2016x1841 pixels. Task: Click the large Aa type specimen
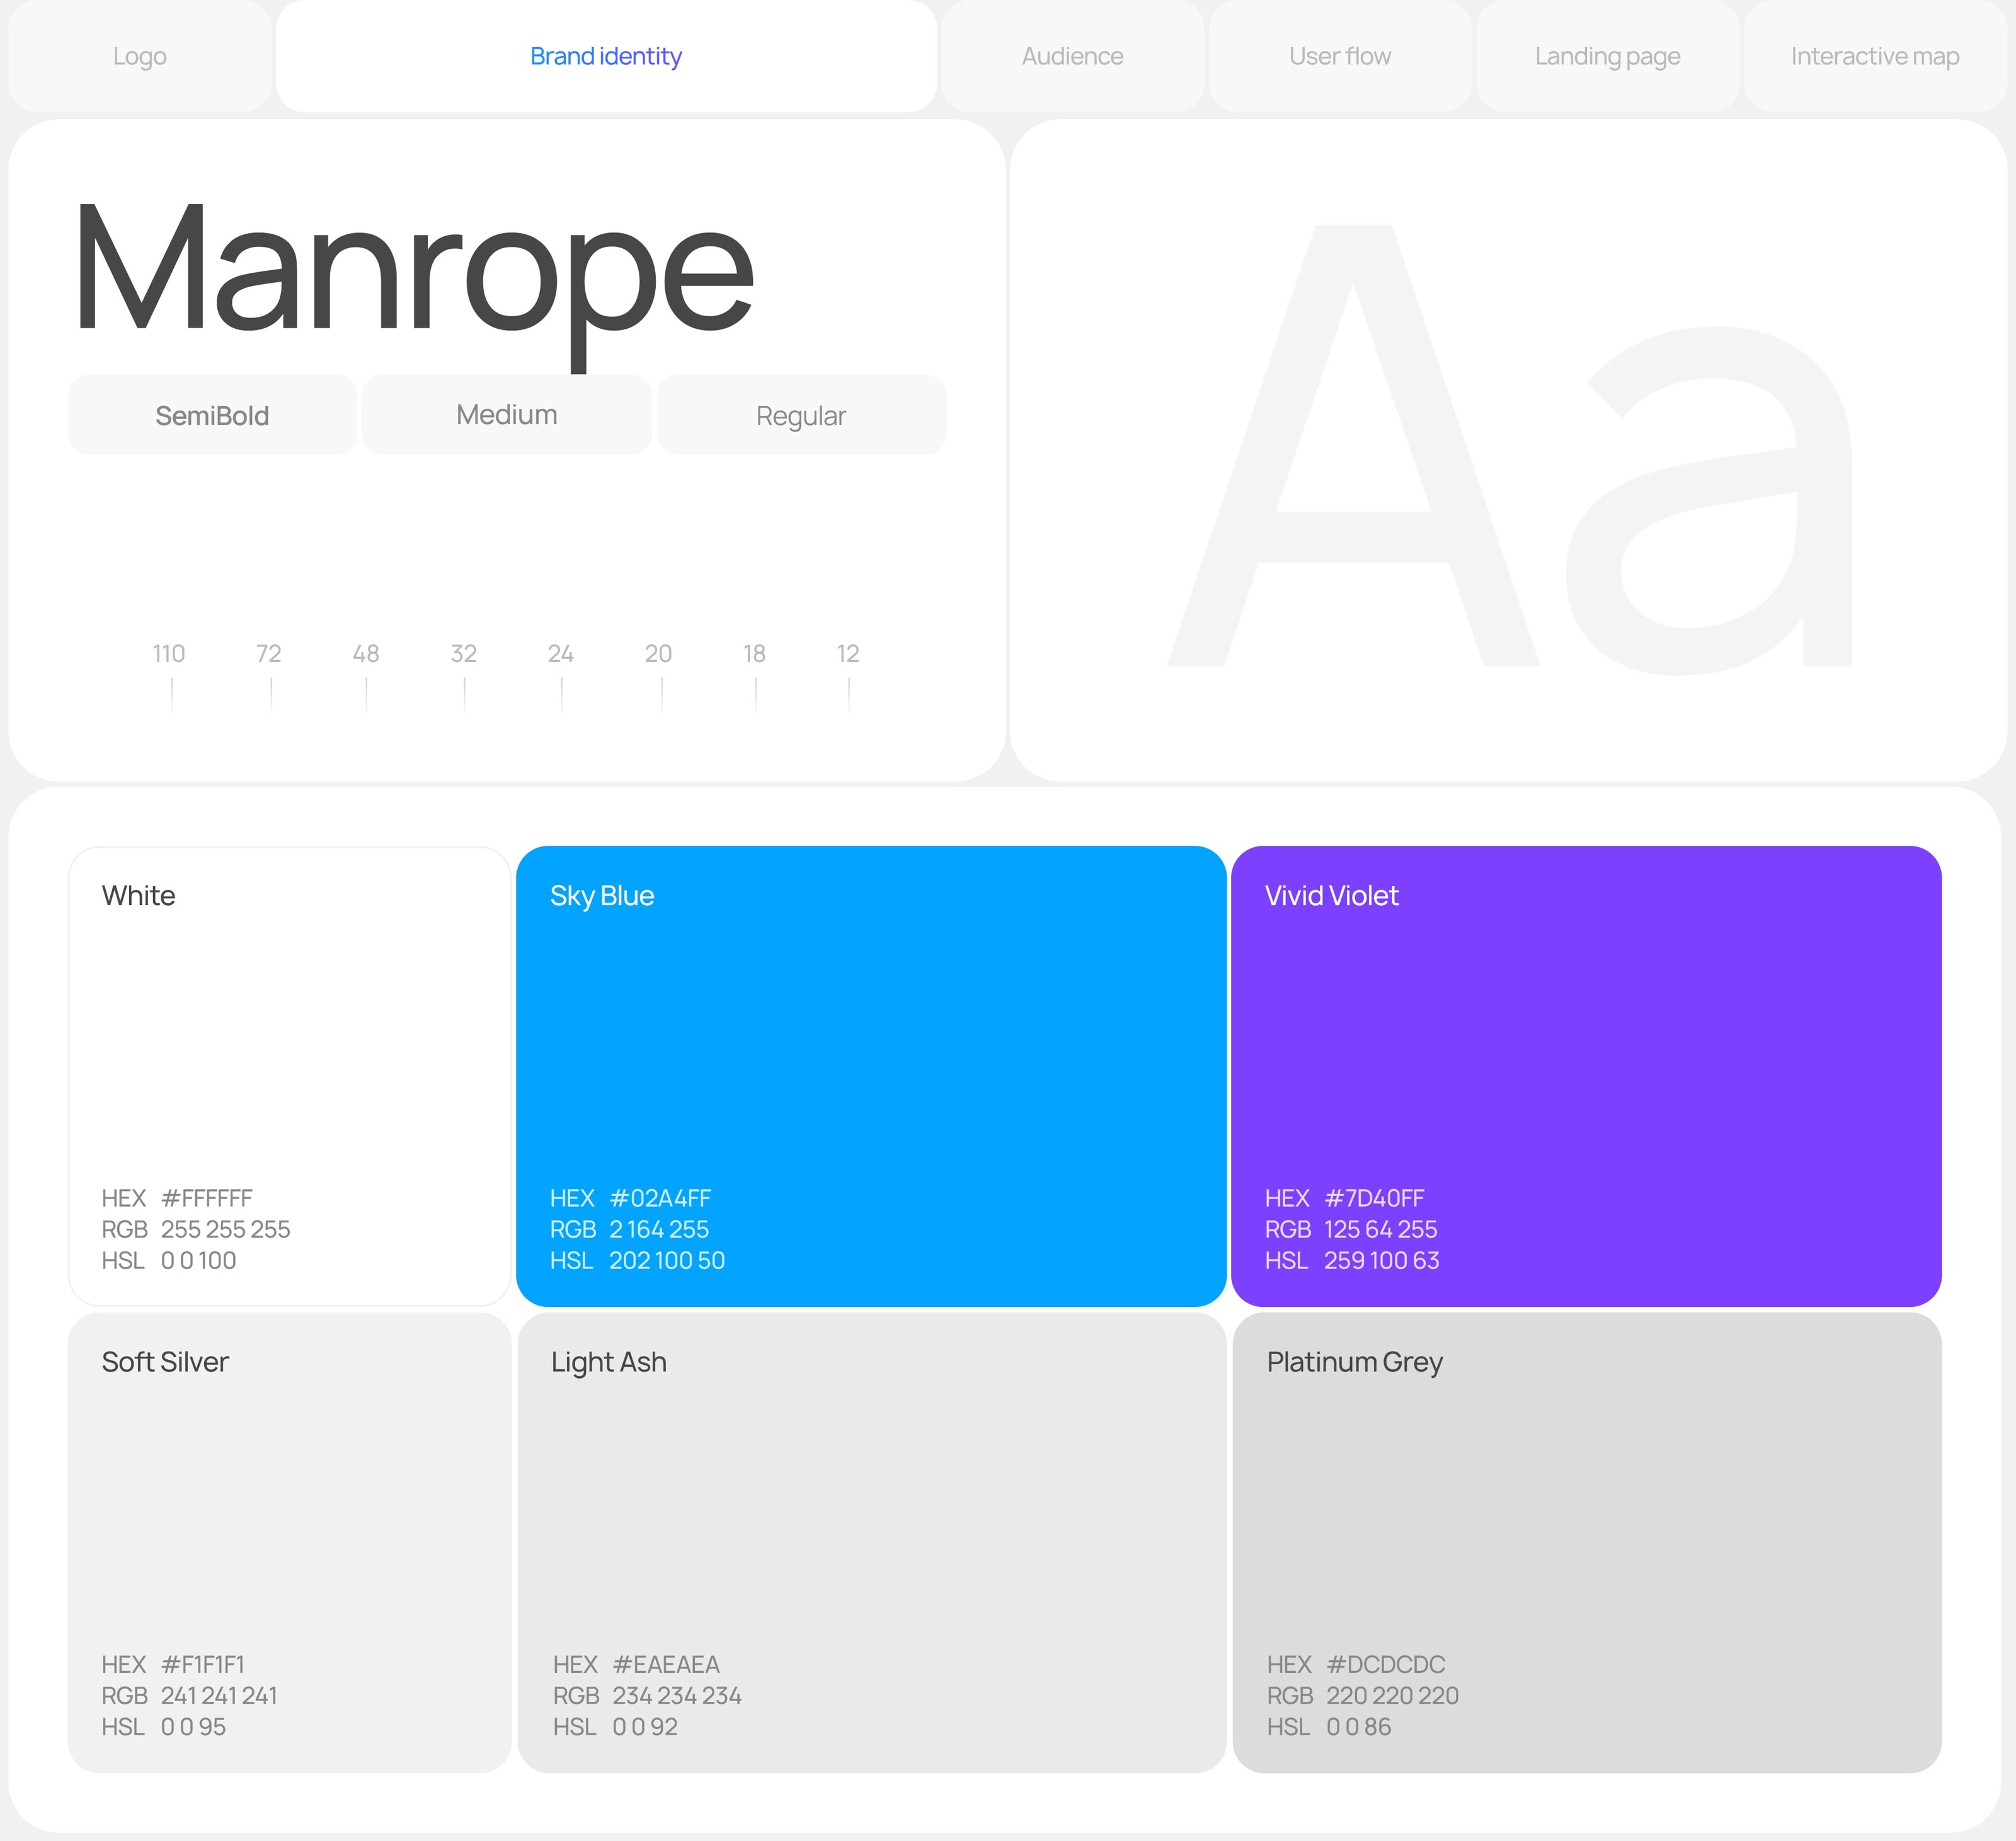[x=1508, y=450]
